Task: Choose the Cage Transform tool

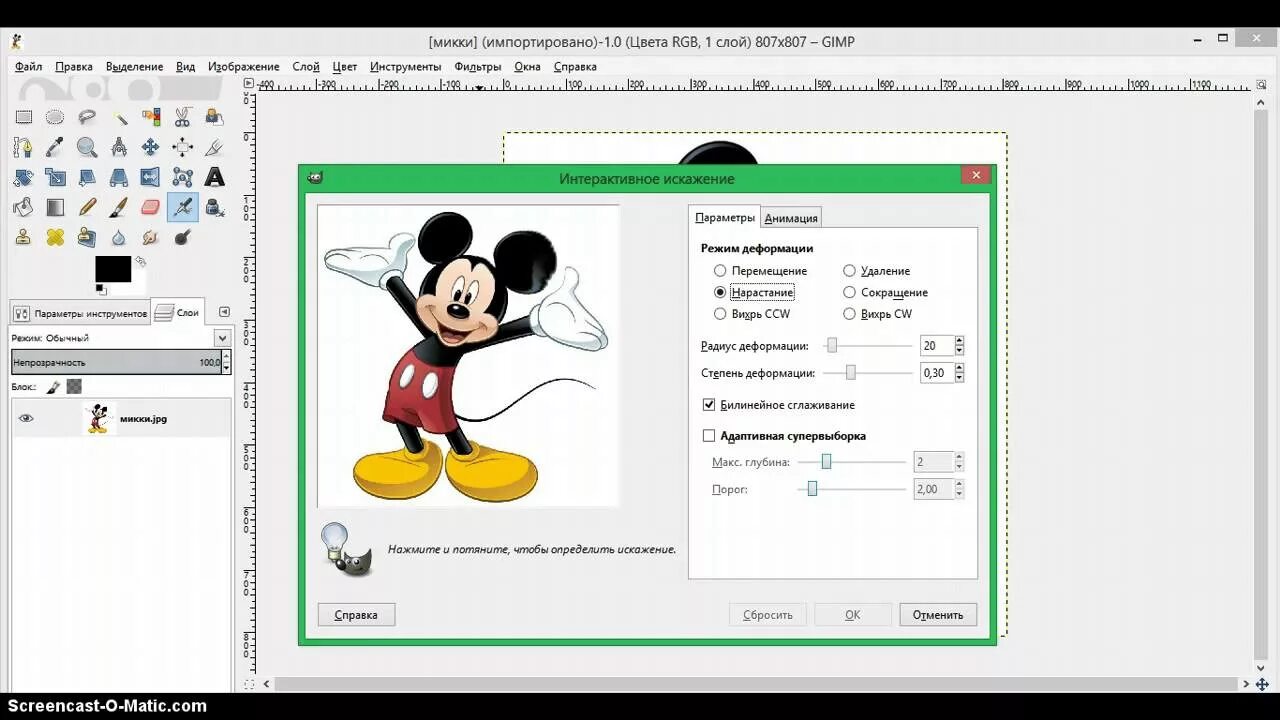Action: coord(183,178)
